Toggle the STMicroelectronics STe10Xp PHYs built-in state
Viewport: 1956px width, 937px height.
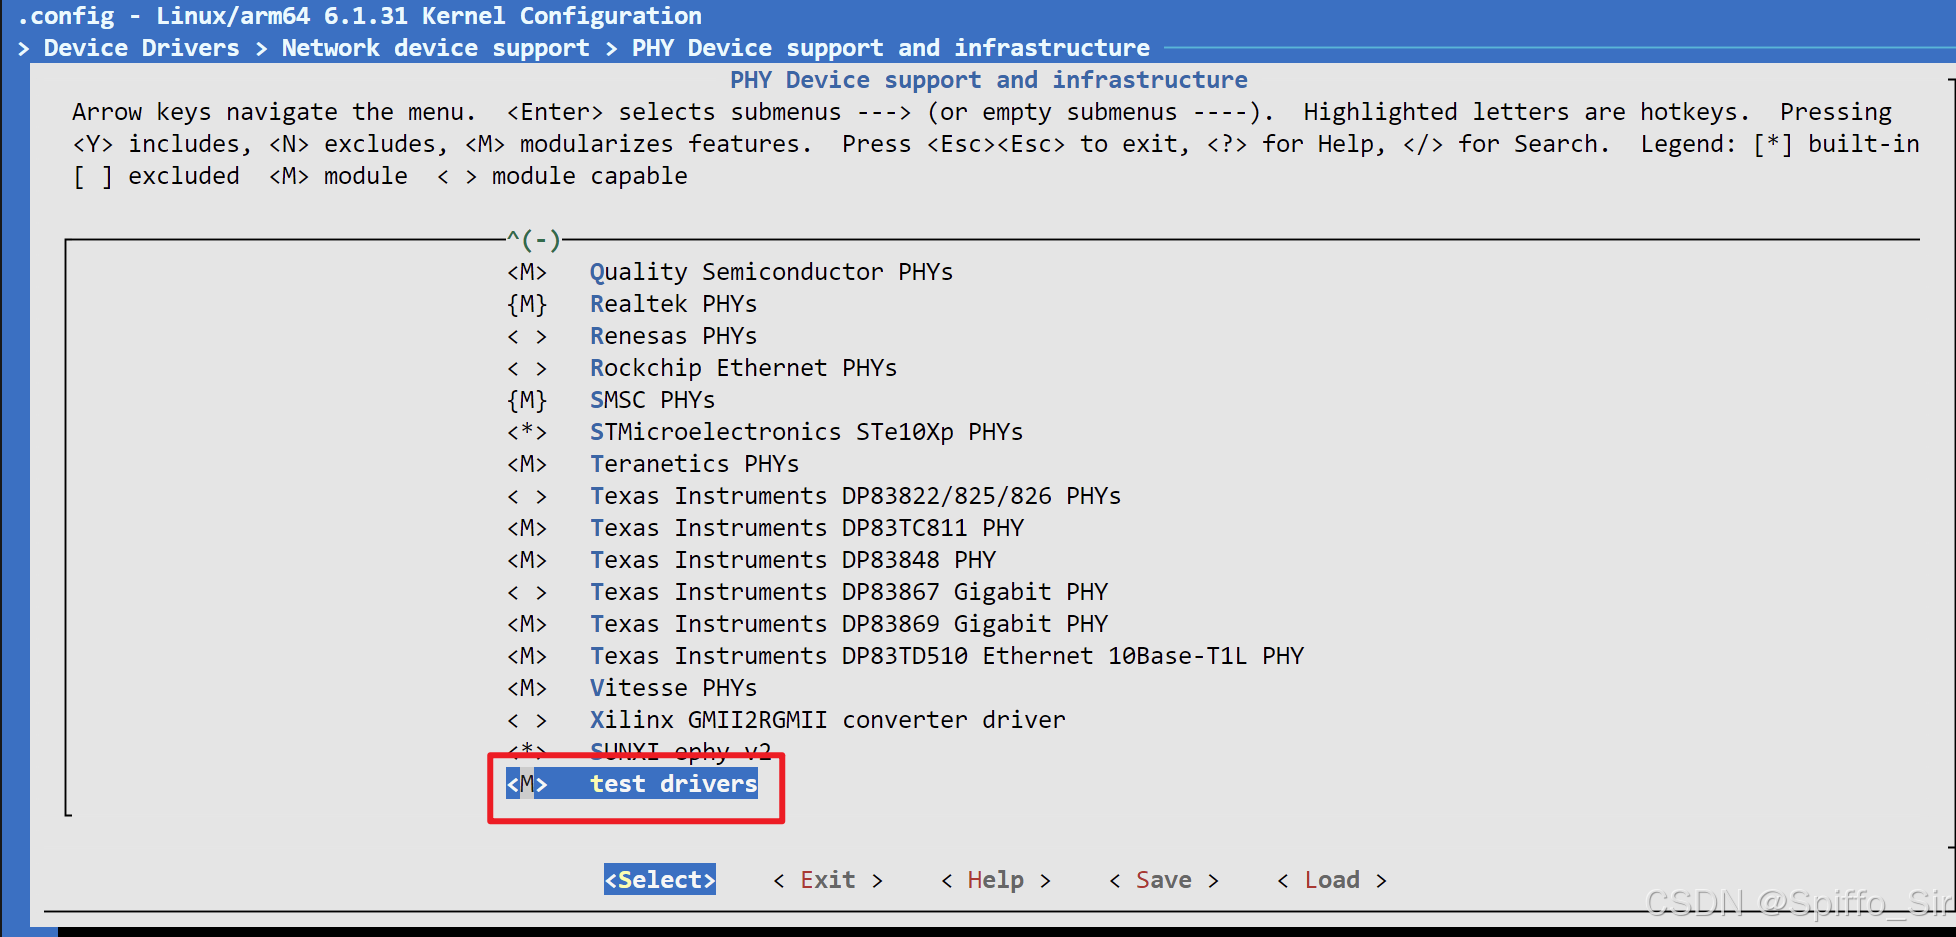pos(806,431)
